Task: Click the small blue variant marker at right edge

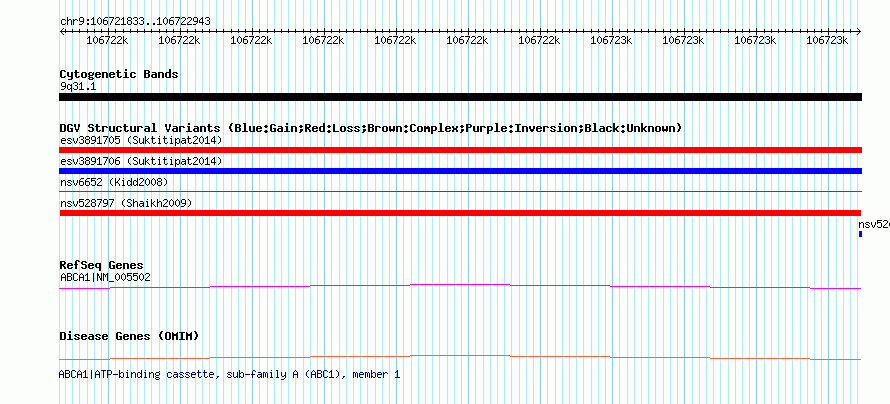Action: pyautogui.click(x=860, y=234)
